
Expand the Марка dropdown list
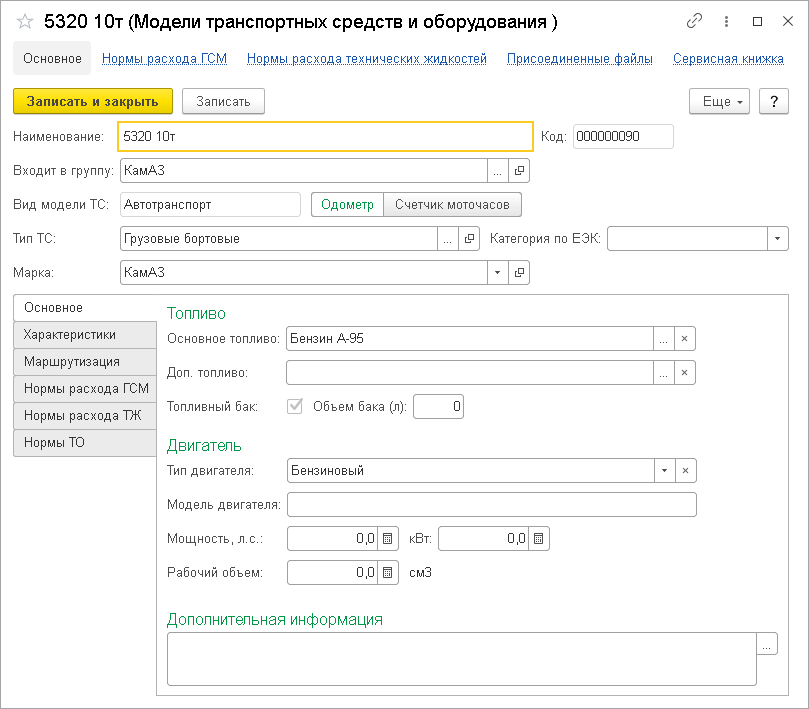pyautogui.click(x=497, y=272)
